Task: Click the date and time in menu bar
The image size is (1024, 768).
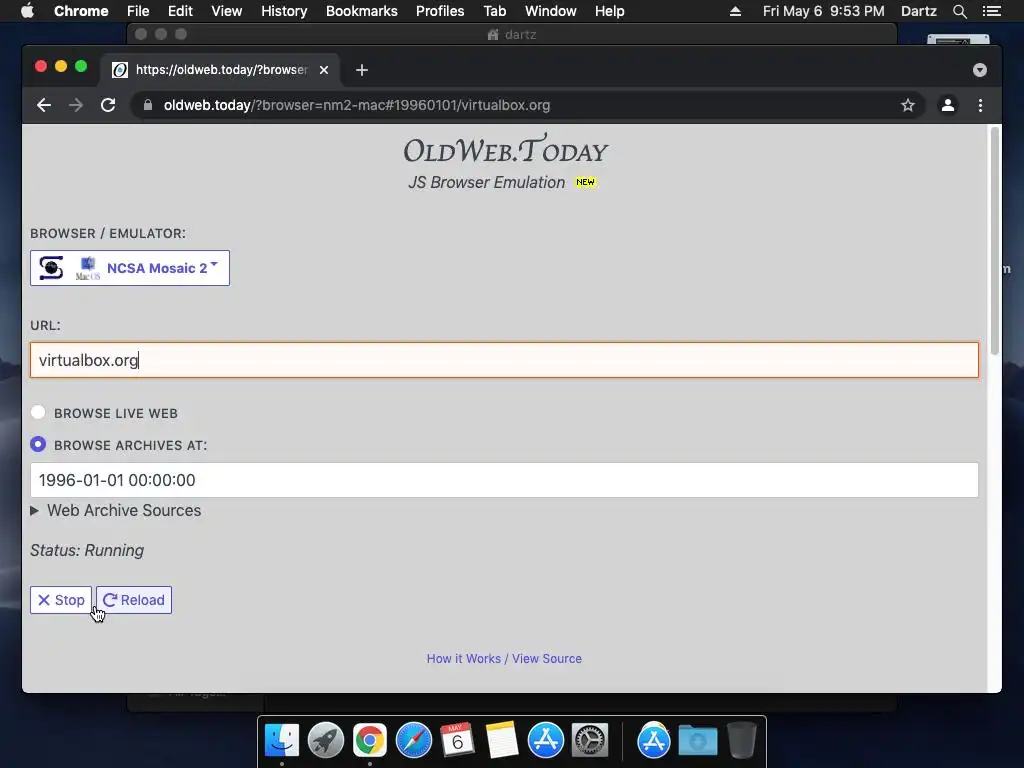Action: (824, 11)
